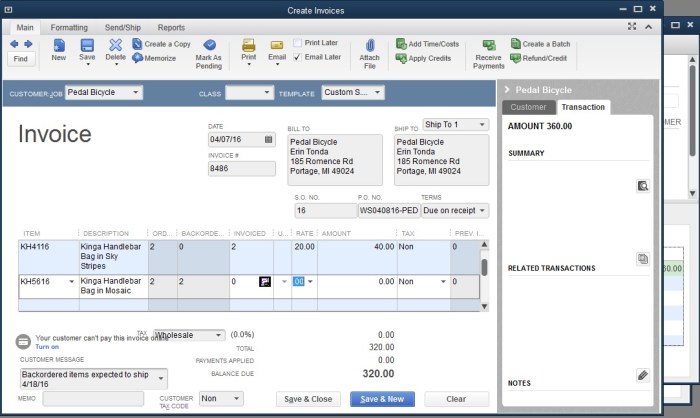This screenshot has width=700, height=418.
Task: Click the Email envelope icon
Action: point(277,46)
